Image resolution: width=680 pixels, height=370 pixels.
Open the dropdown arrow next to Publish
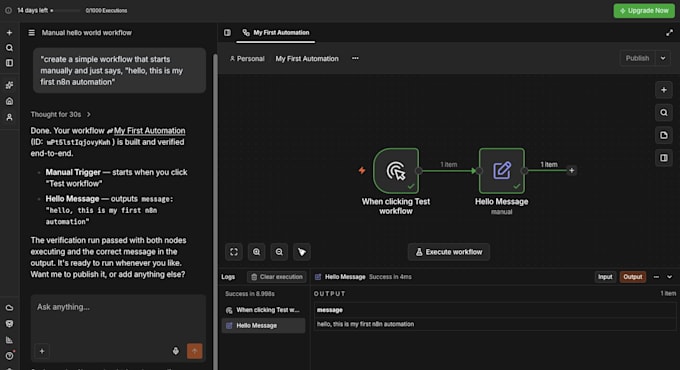[663, 58]
